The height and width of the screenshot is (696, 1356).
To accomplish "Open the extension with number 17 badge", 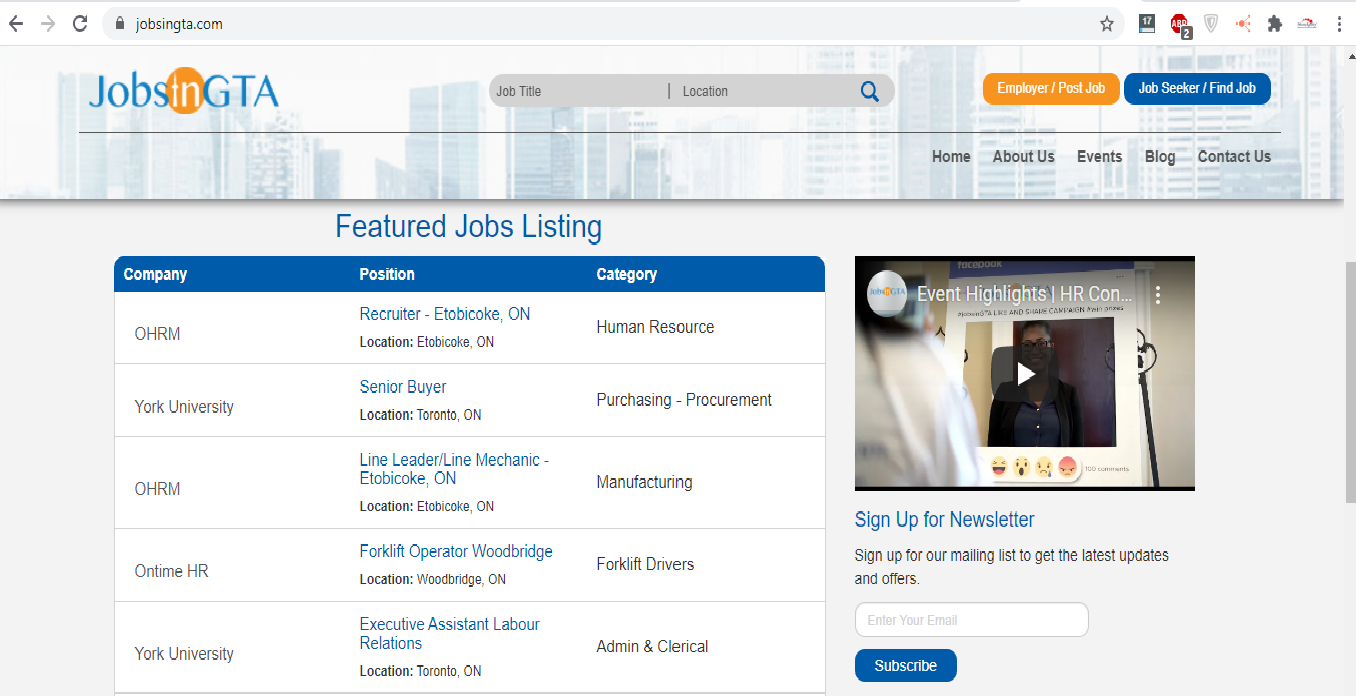I will point(1147,22).
